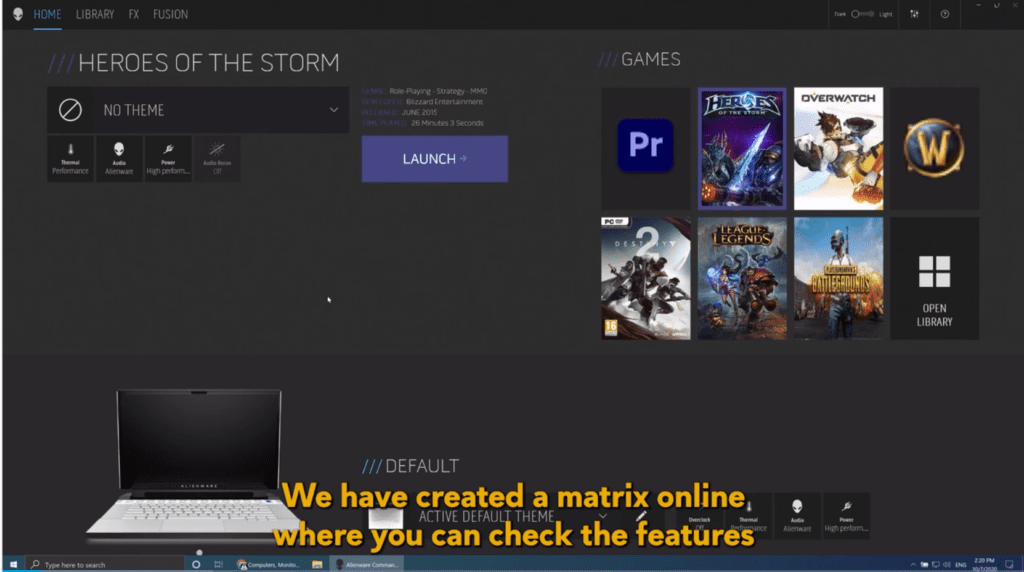
Task: Open the game's Audio Recon Off tile
Action: point(217,159)
